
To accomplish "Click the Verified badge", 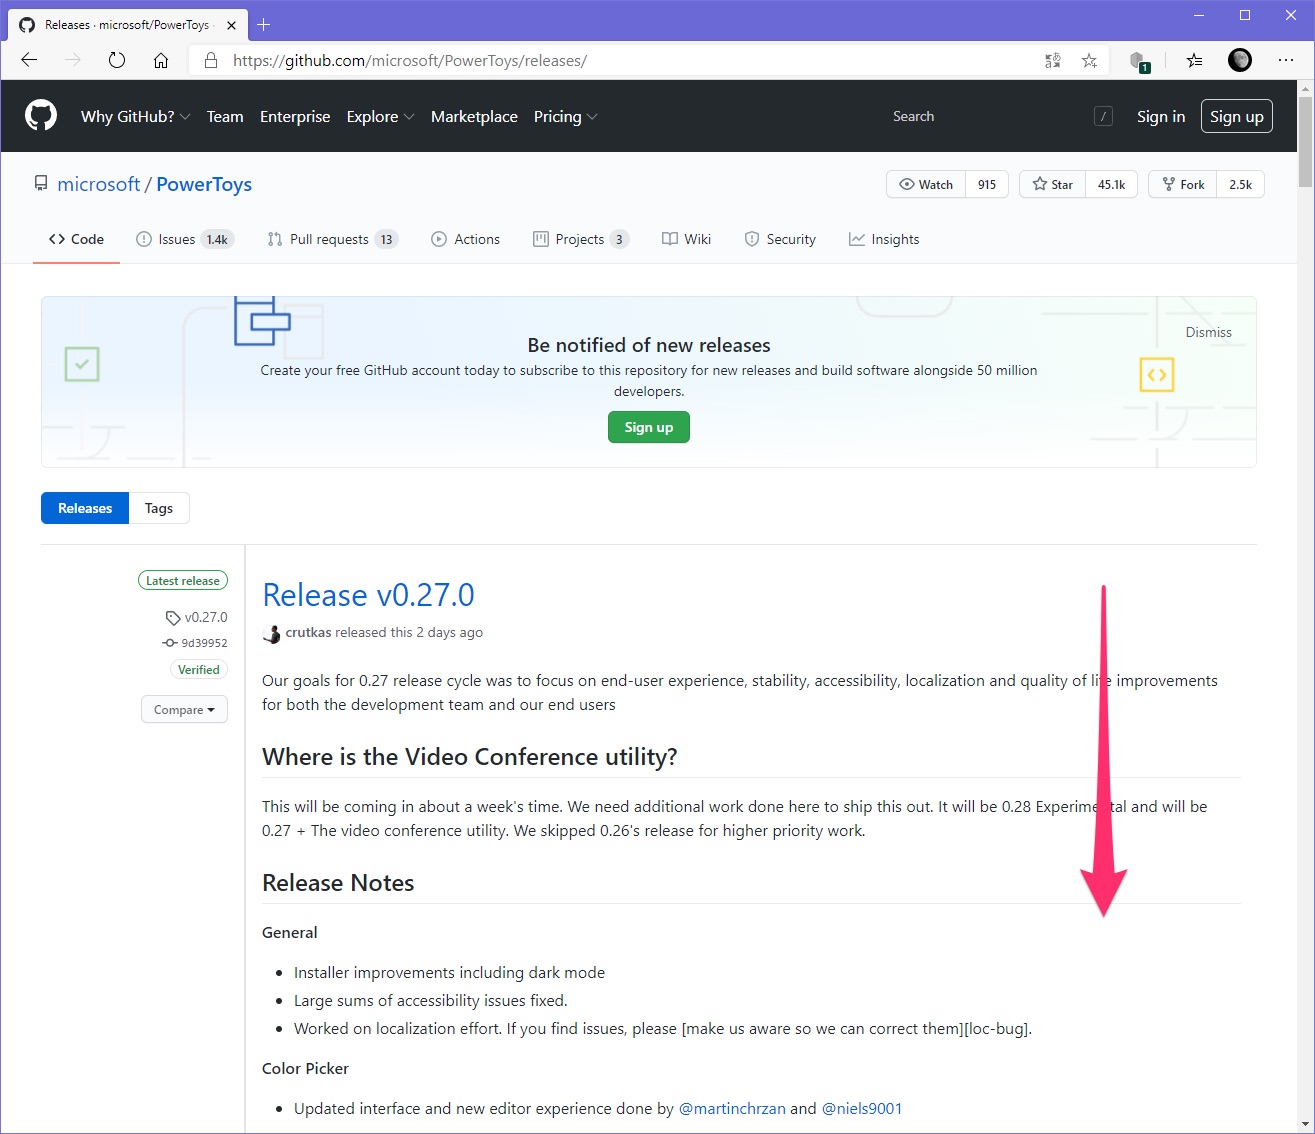I will tap(199, 670).
